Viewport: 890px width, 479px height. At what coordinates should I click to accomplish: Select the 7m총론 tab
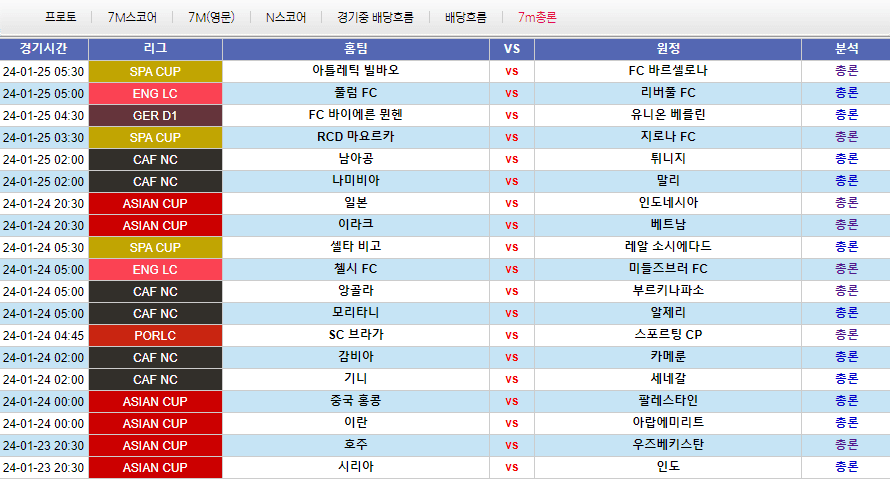click(x=537, y=17)
